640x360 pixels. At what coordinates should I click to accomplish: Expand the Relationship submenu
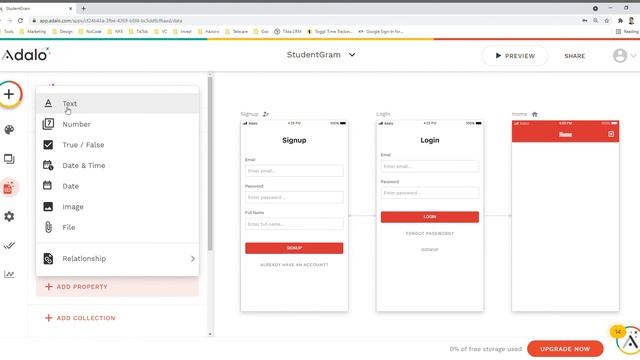118,258
